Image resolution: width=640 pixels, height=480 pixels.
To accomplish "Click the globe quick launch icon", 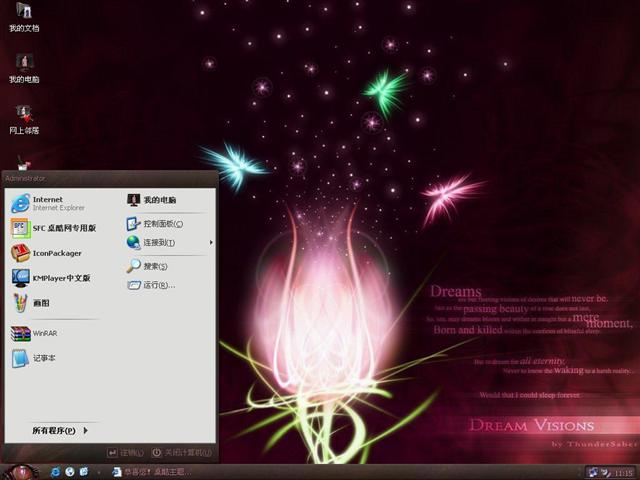I will pos(69,472).
